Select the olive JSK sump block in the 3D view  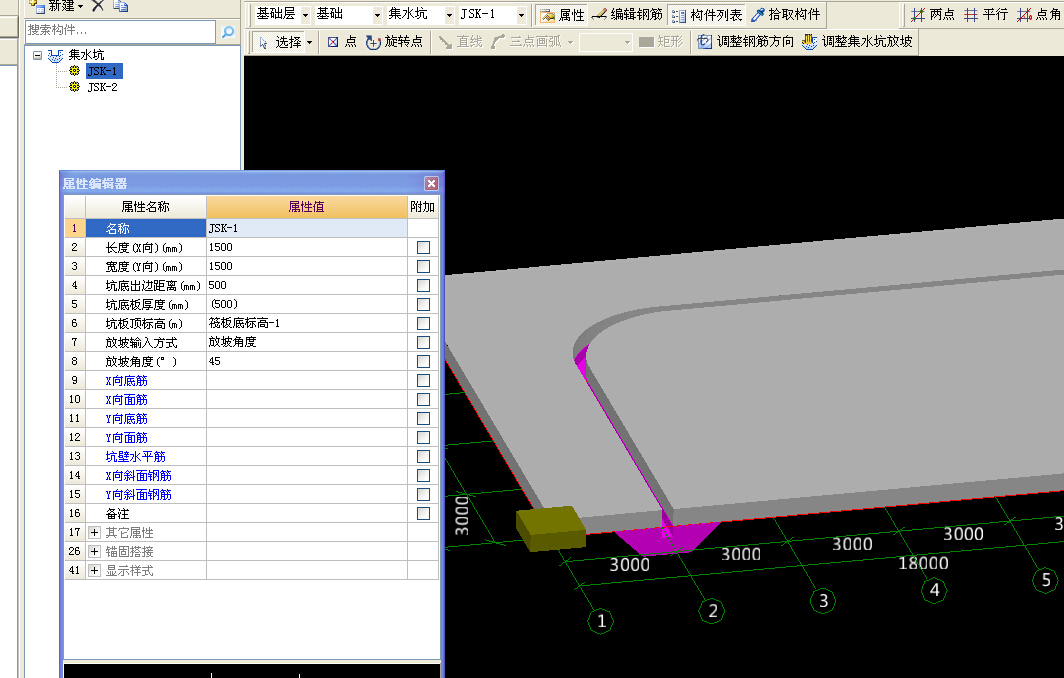(x=550, y=528)
